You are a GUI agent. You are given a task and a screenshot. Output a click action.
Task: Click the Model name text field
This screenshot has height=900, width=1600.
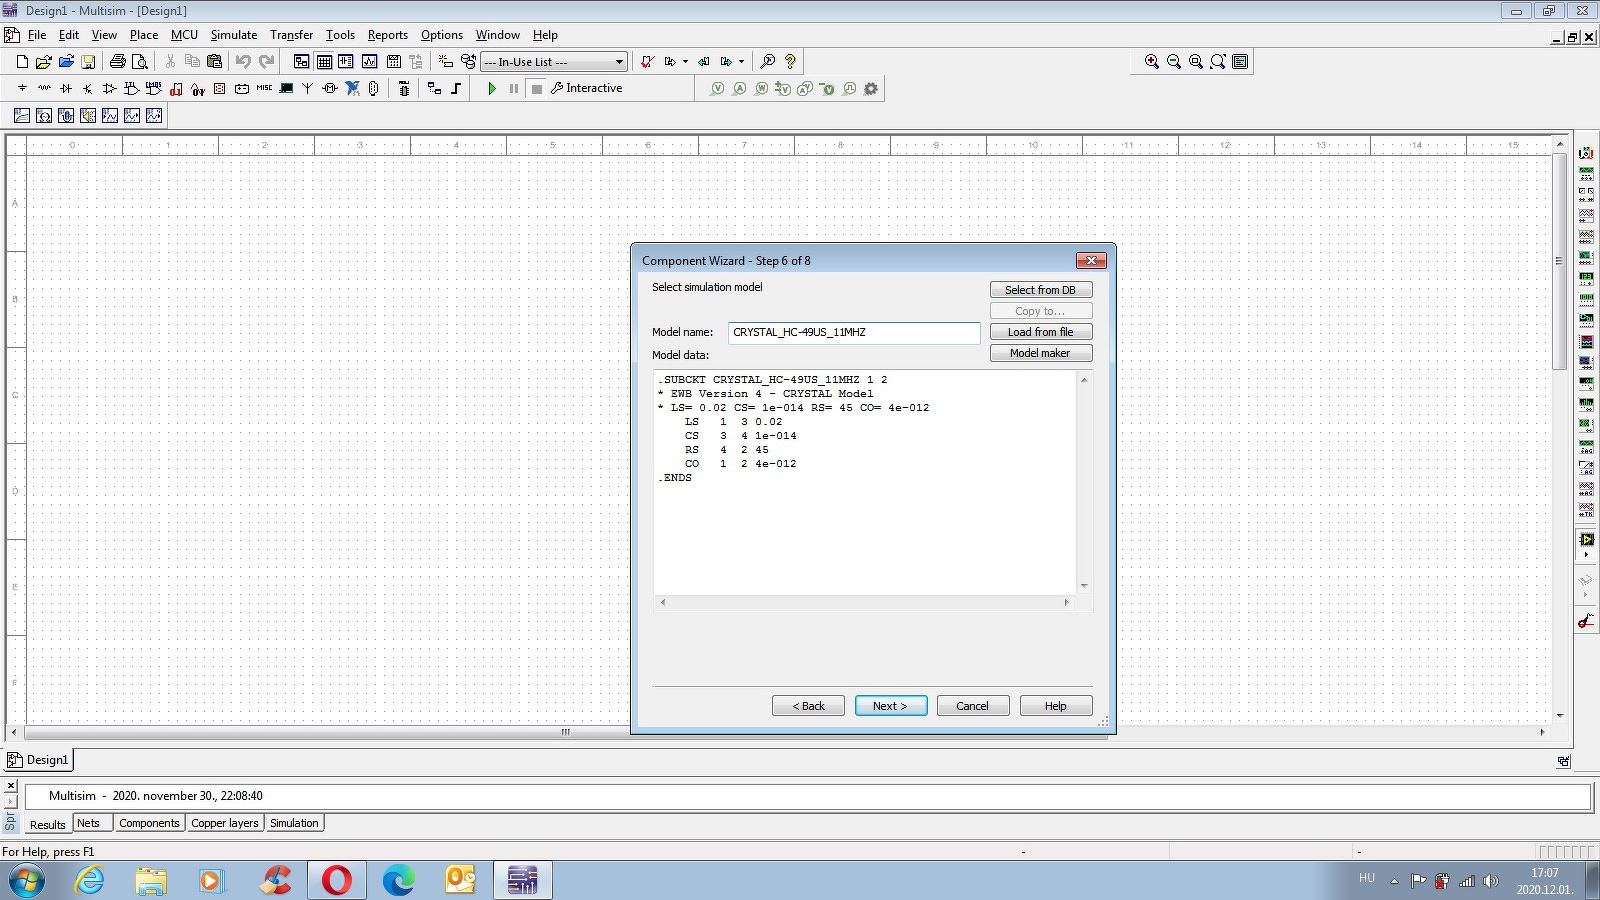(x=854, y=332)
